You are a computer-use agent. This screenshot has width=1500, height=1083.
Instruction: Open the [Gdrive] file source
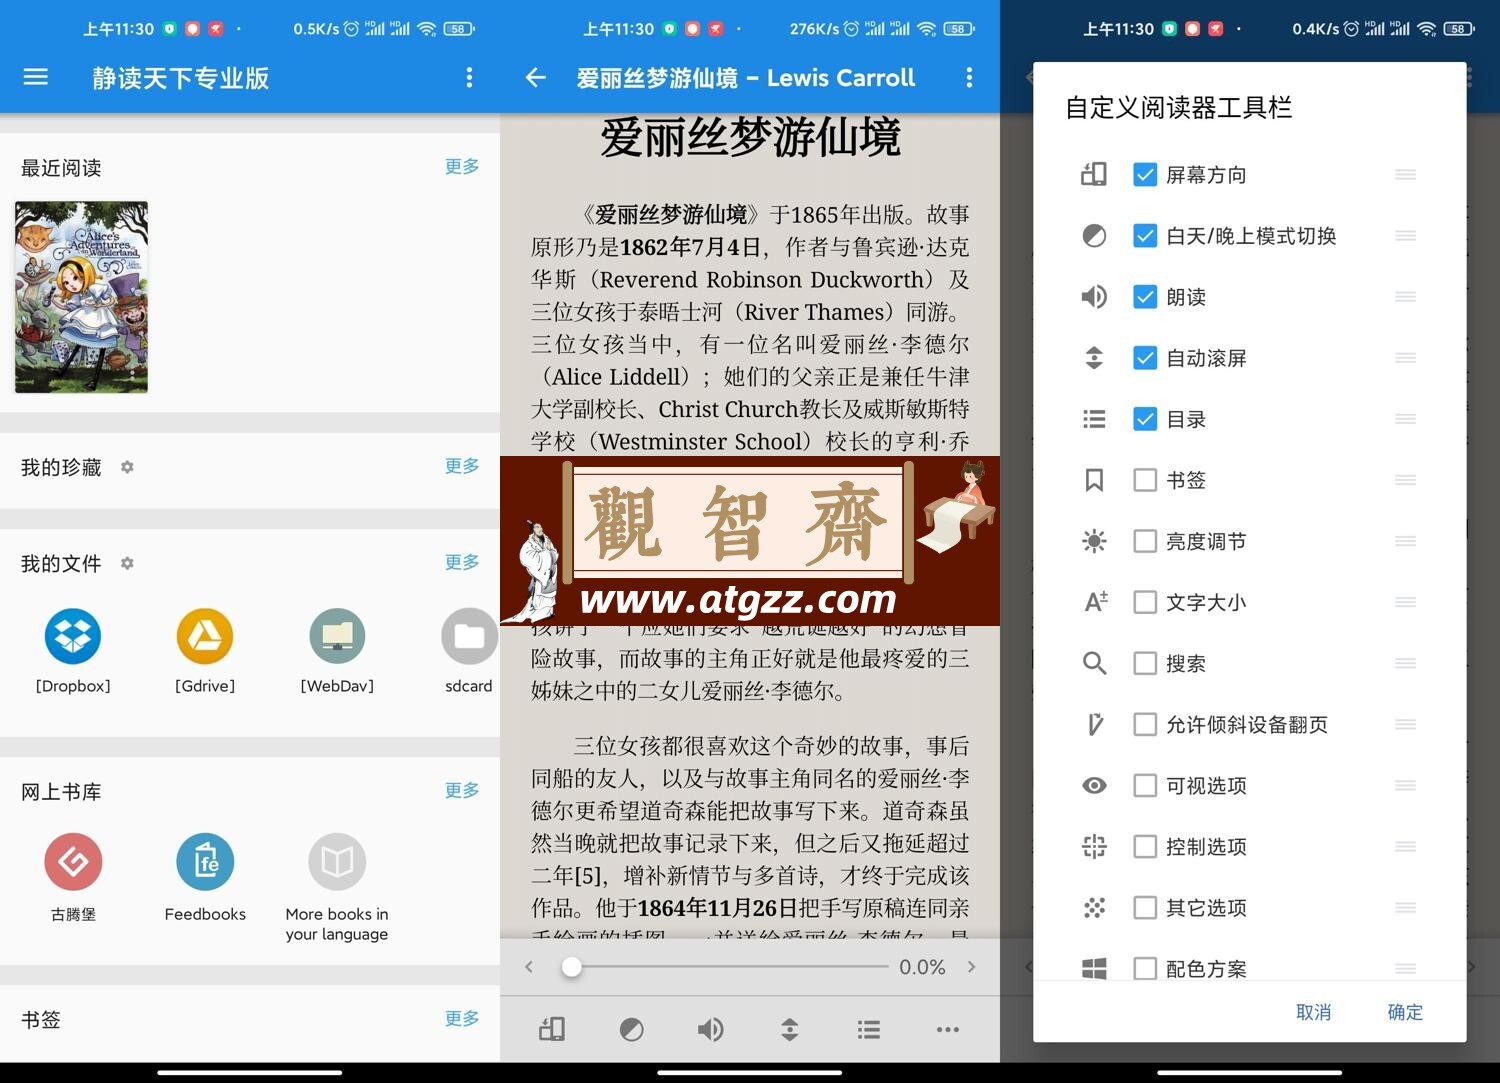pos(205,651)
